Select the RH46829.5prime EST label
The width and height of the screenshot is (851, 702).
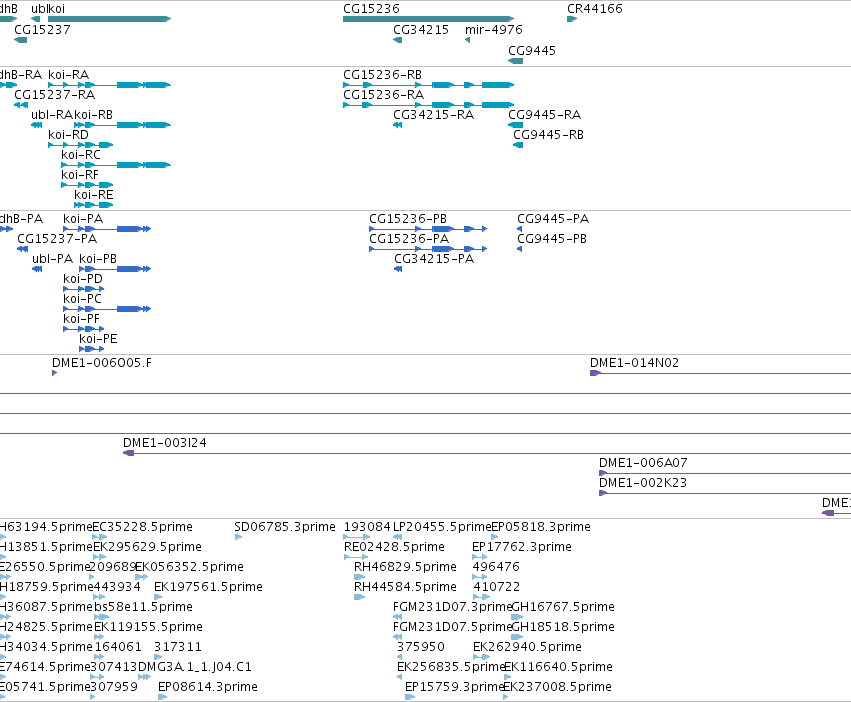[x=405, y=567]
